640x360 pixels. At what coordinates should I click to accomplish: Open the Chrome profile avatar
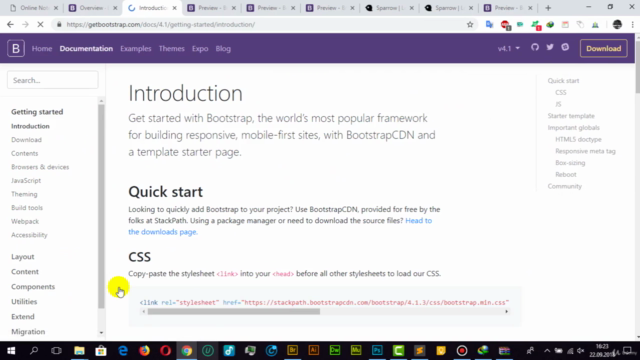(x=617, y=24)
